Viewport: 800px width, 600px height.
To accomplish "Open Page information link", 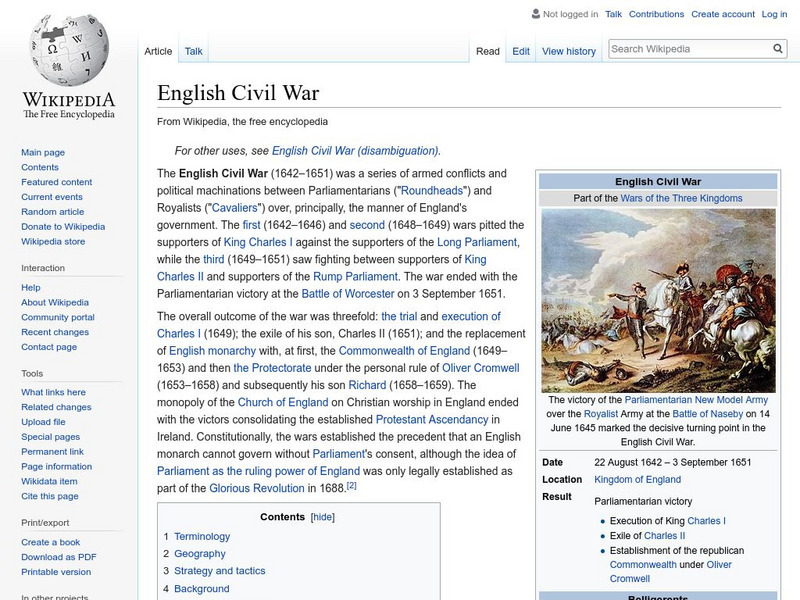I will [57, 466].
